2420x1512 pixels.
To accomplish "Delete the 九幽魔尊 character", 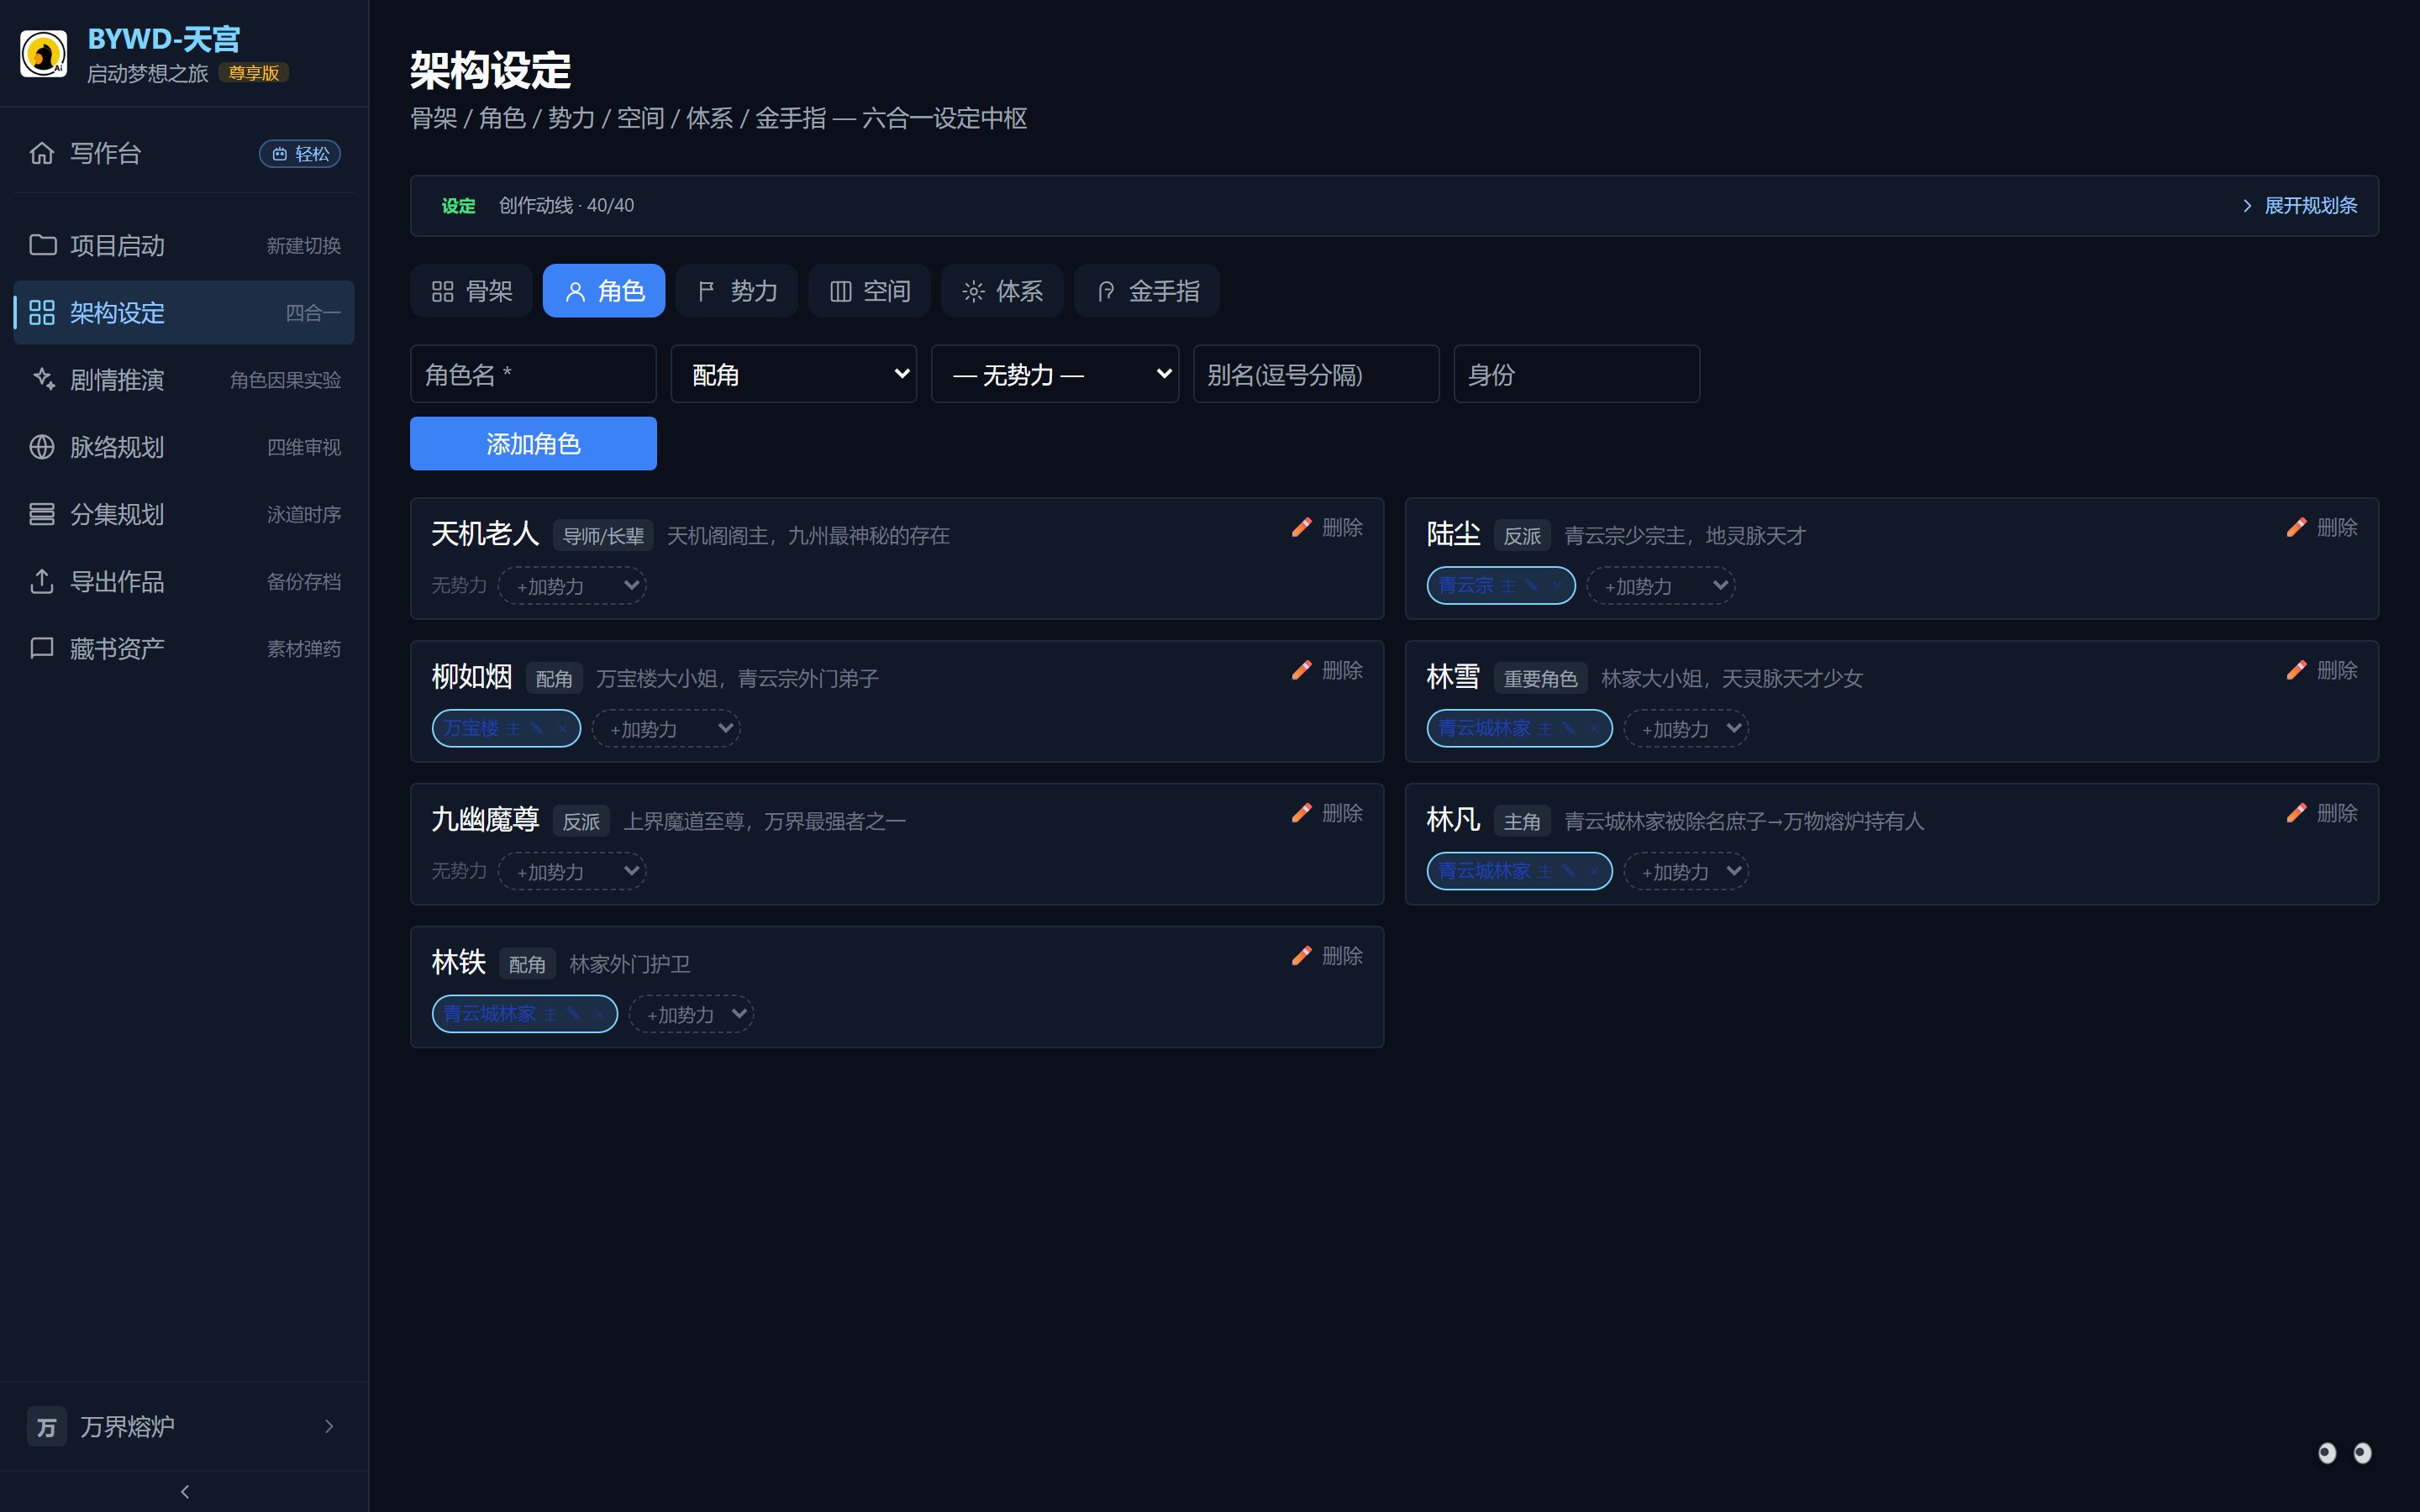I will pyautogui.click(x=1342, y=813).
